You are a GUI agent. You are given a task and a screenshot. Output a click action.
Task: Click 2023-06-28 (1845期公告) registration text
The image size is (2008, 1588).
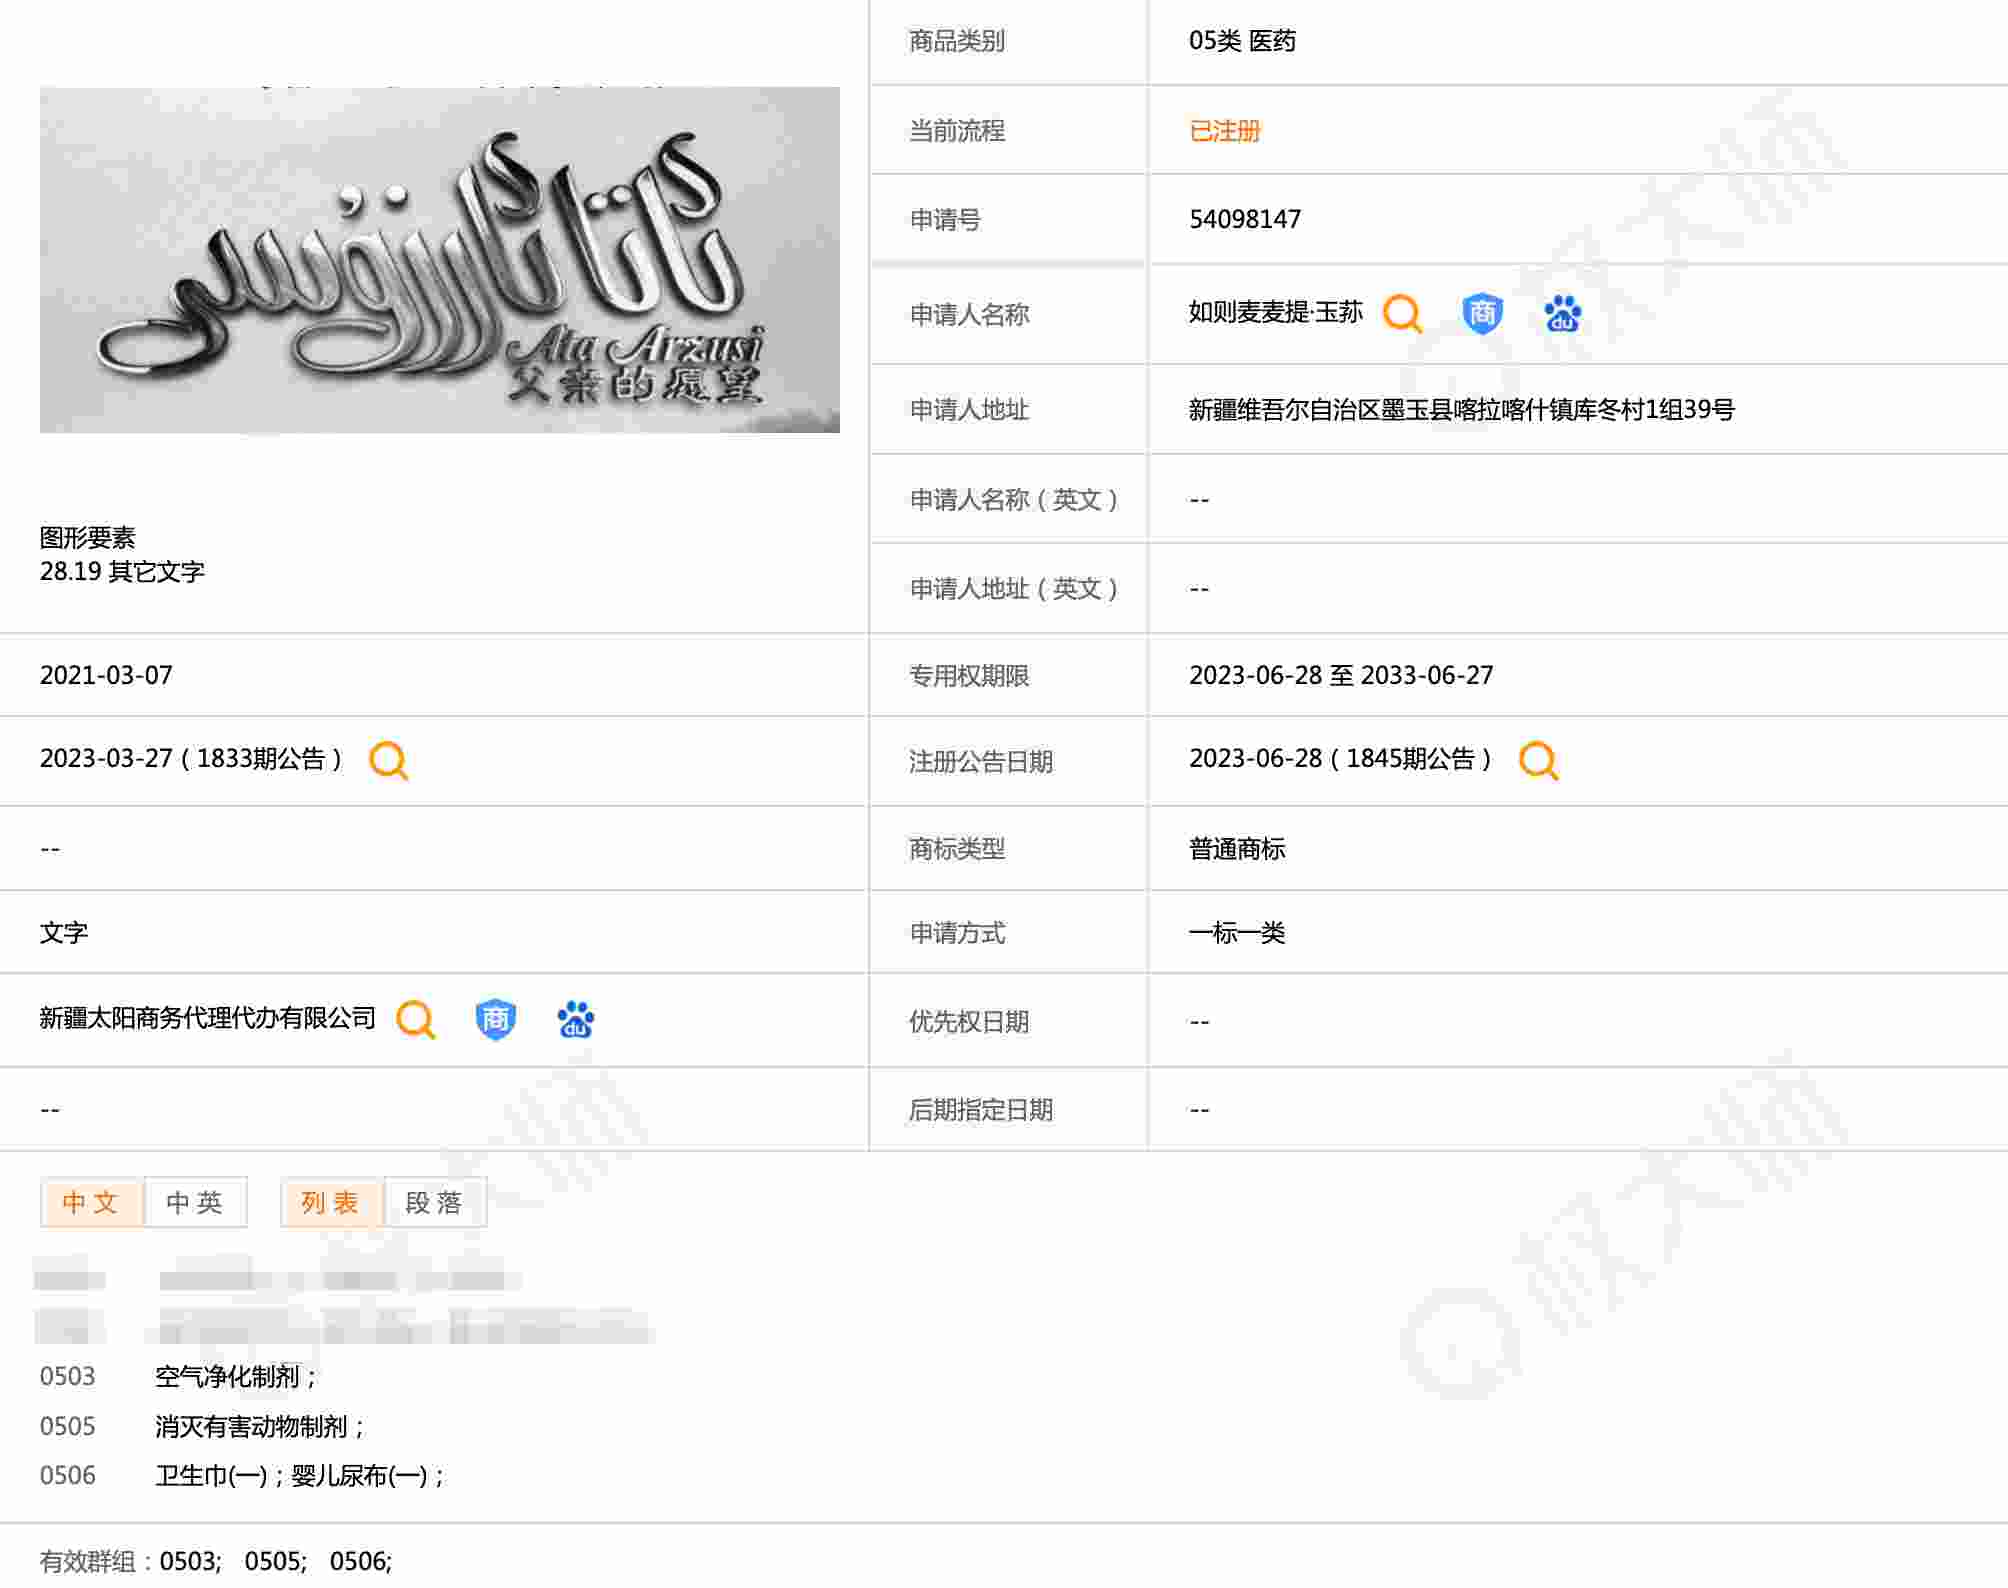click(x=1340, y=759)
